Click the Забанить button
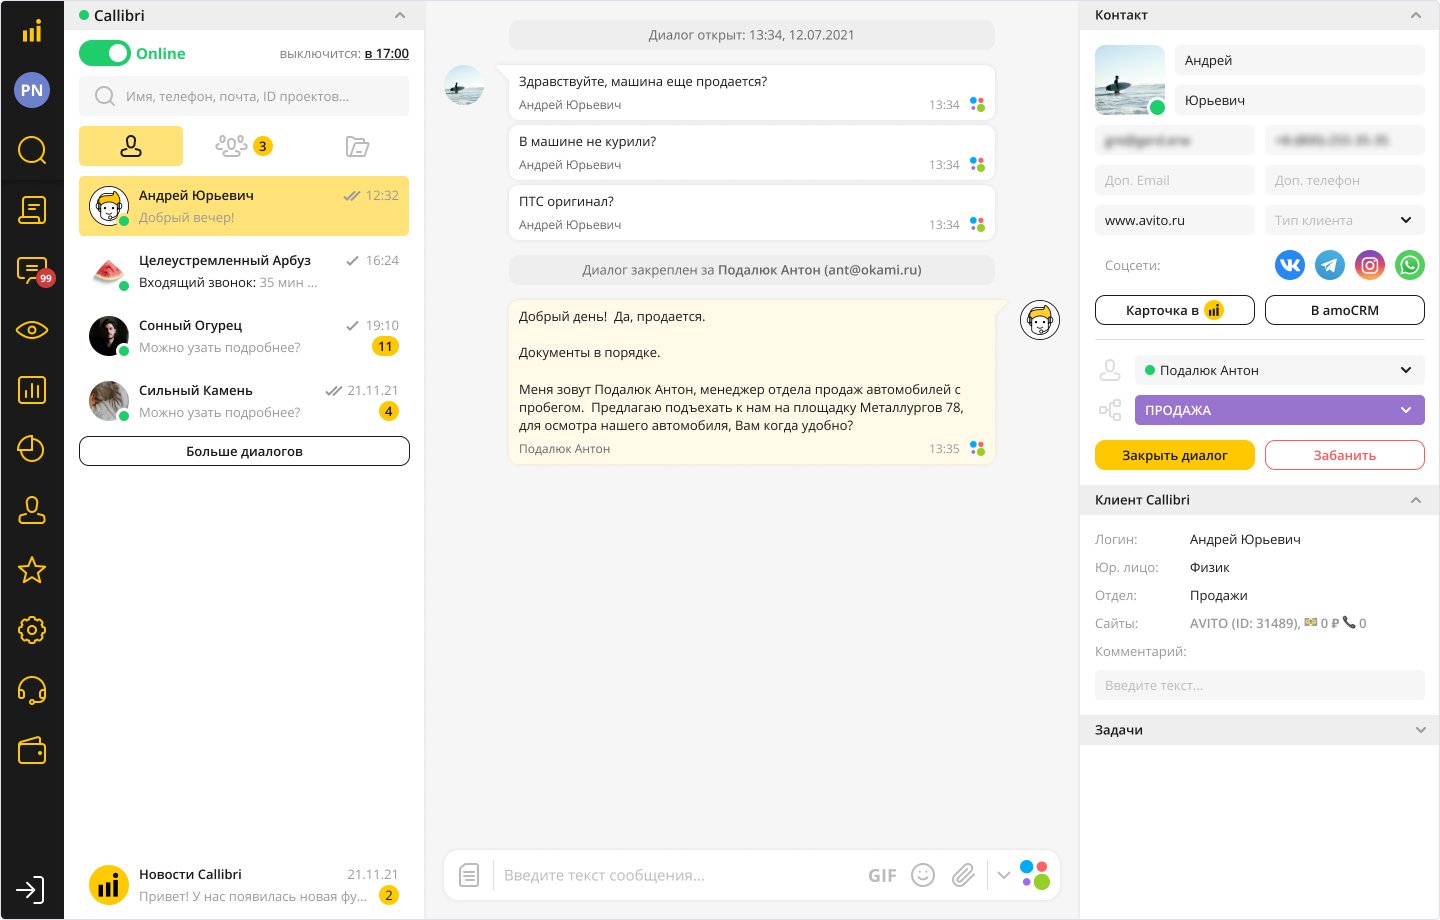The image size is (1440, 920). click(1344, 455)
